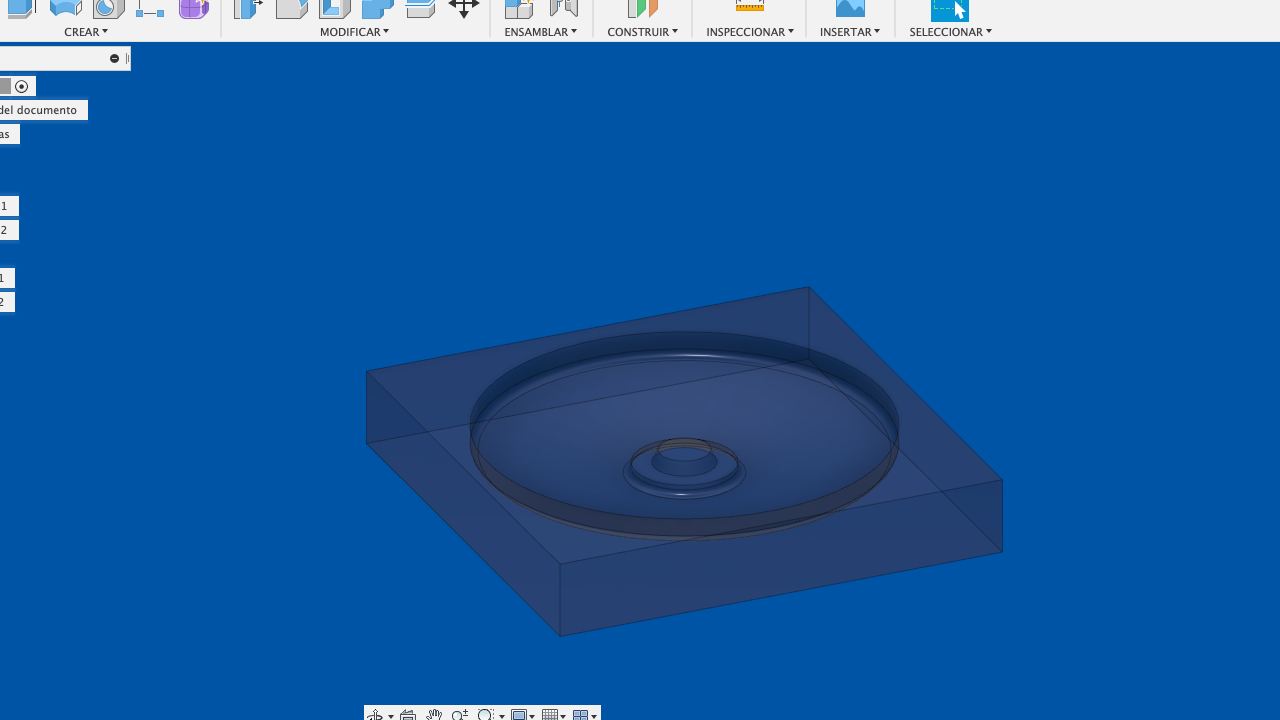Collapse the browser panel with minus button

[x=114, y=59]
